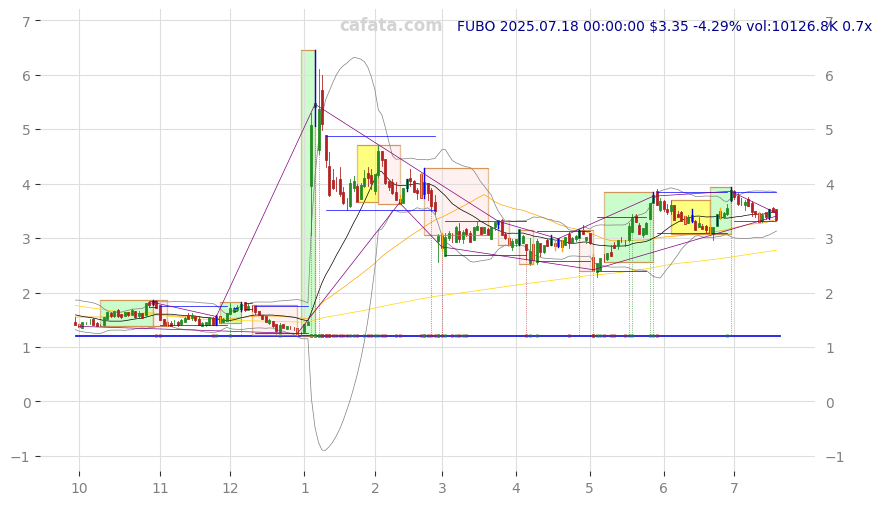The width and height of the screenshot is (882, 505).
Task: Click the x-axis month label 4
Action: (x=516, y=488)
